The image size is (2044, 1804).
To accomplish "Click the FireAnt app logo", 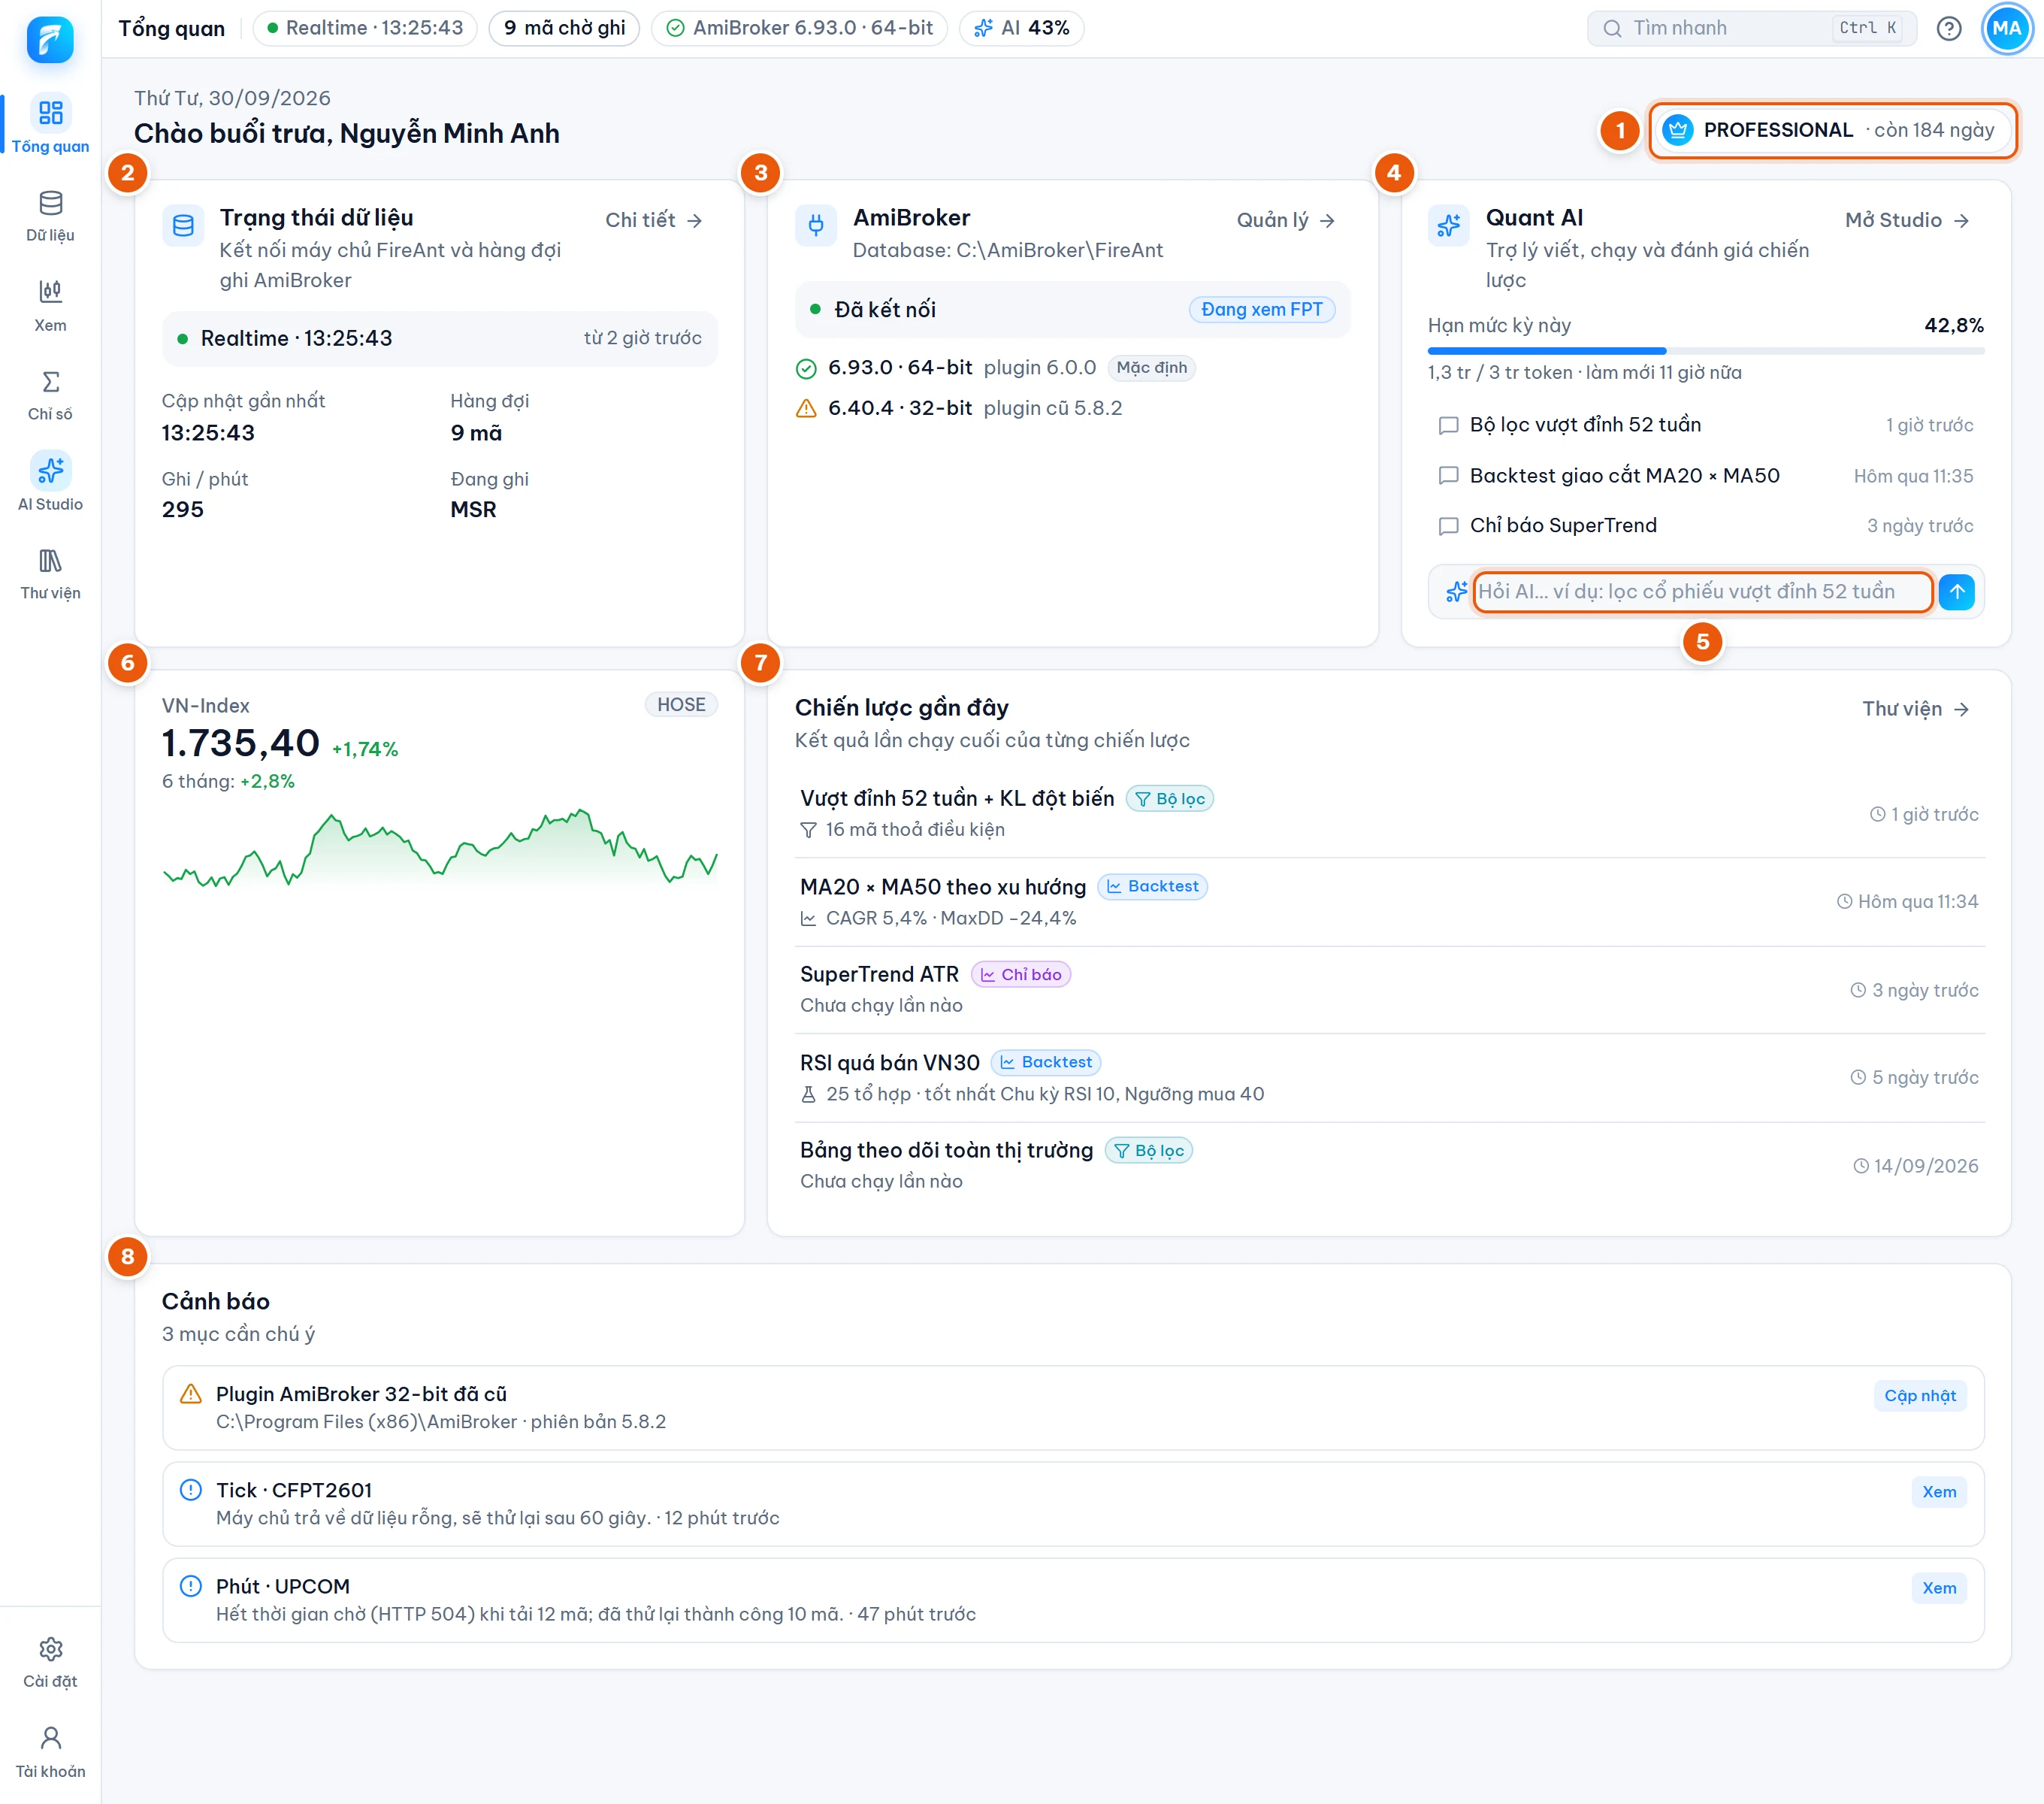I will [x=50, y=39].
